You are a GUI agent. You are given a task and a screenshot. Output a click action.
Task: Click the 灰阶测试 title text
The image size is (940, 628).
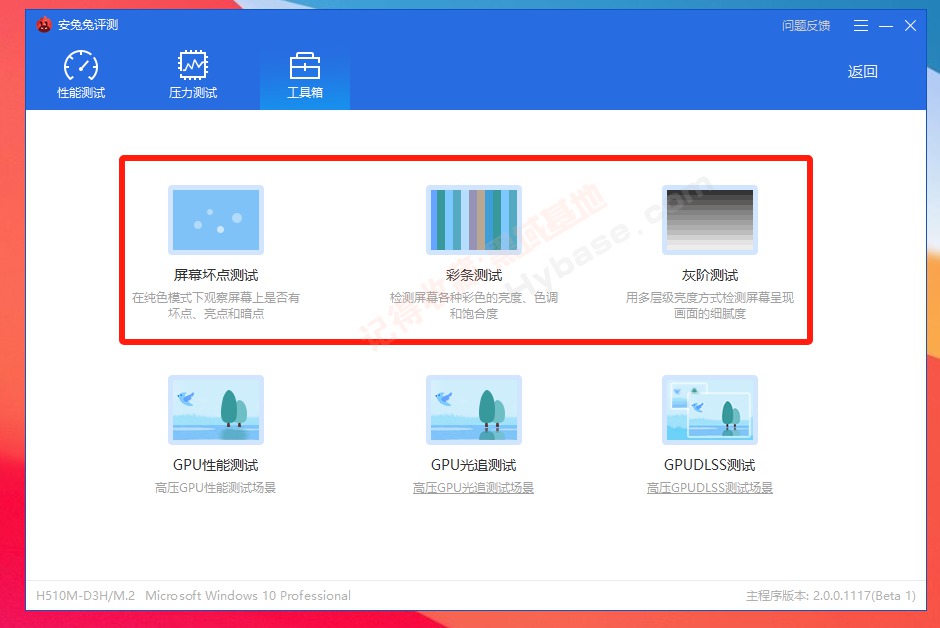(710, 275)
